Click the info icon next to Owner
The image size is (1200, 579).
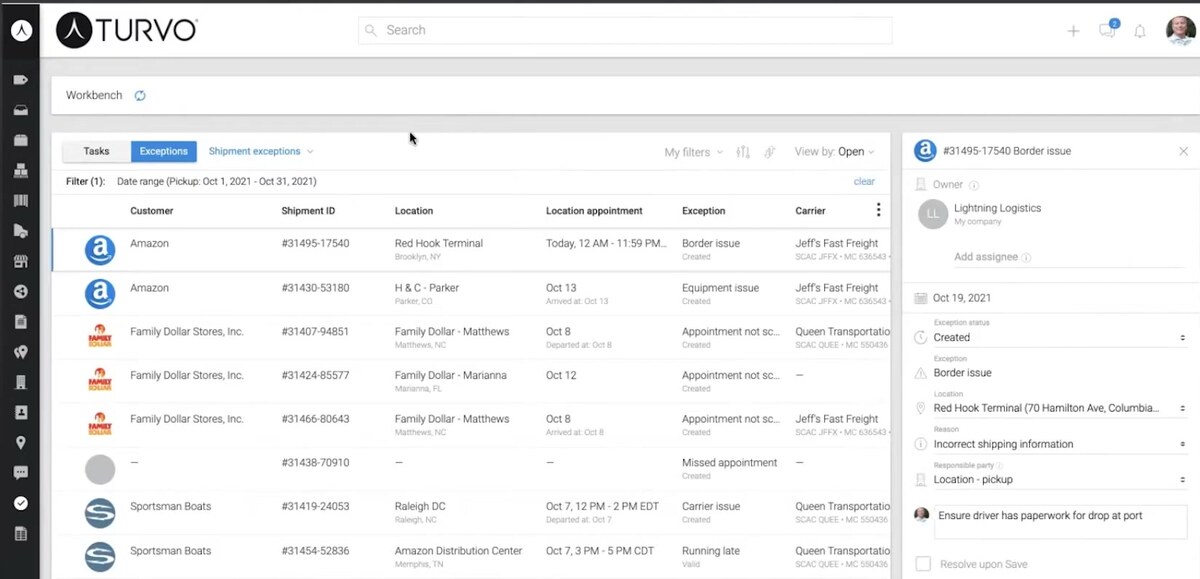[974, 185]
